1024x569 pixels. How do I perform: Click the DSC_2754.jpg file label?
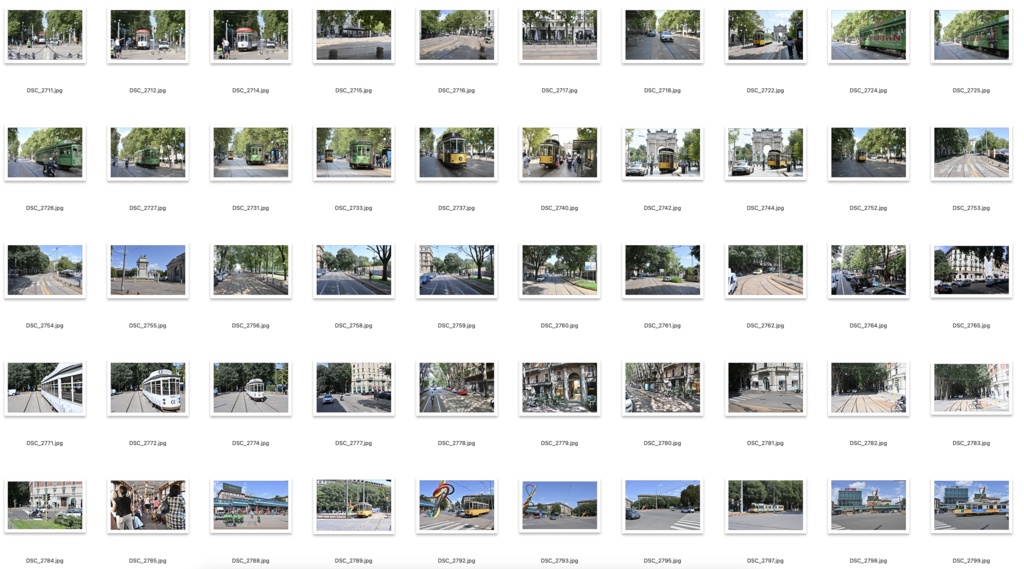coord(45,325)
